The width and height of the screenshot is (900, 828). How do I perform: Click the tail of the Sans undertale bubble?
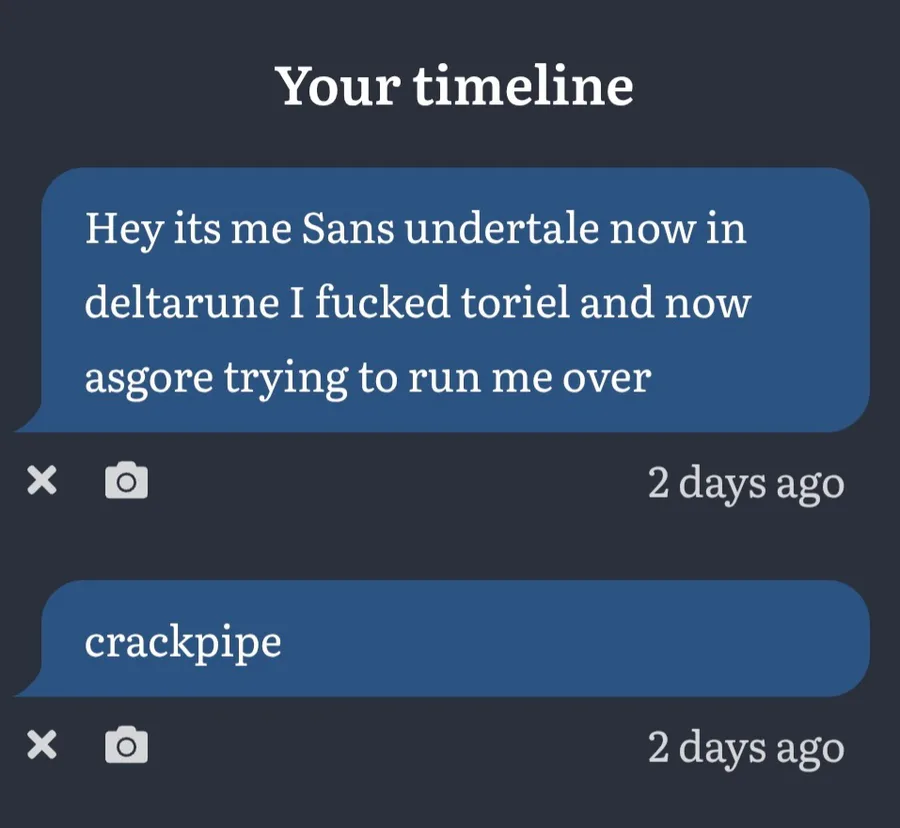28,423
